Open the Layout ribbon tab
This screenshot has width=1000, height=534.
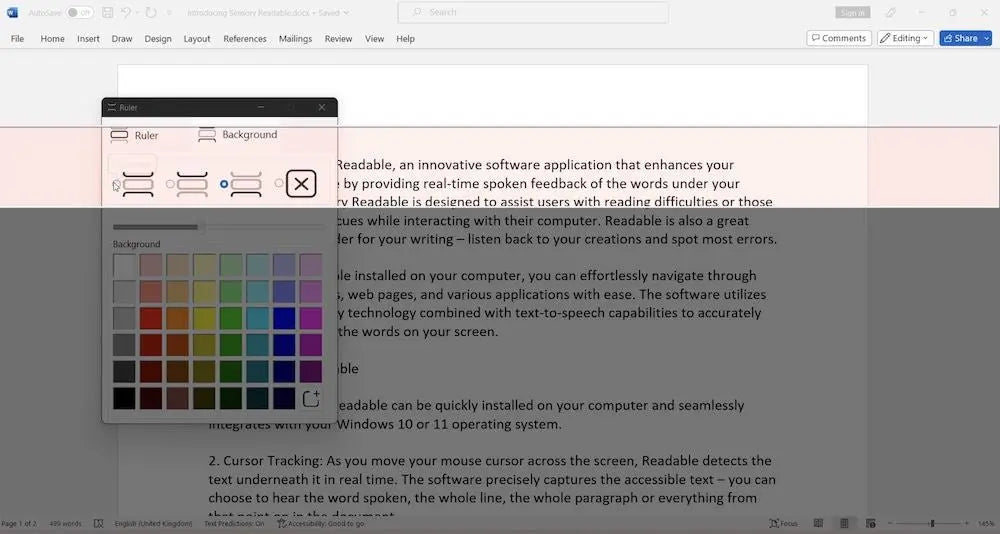point(196,38)
